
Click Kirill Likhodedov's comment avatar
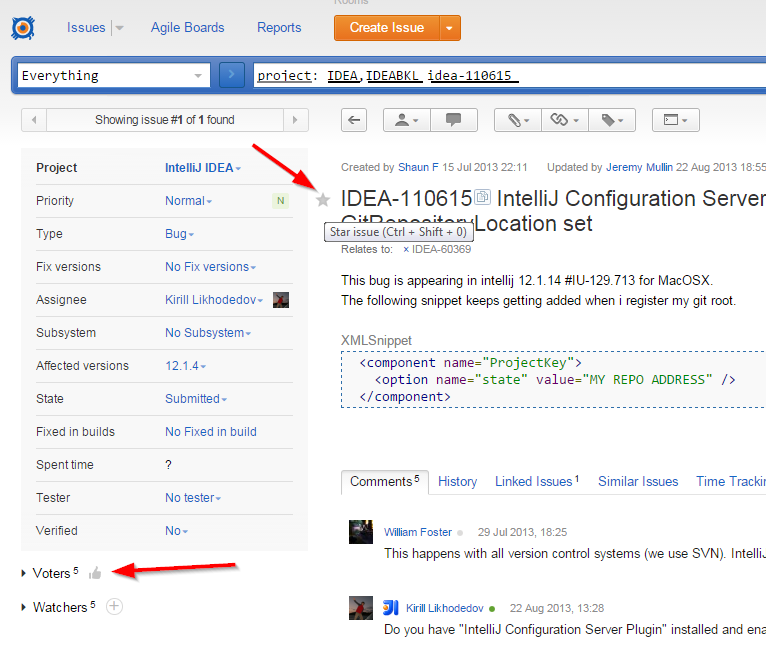(361, 608)
